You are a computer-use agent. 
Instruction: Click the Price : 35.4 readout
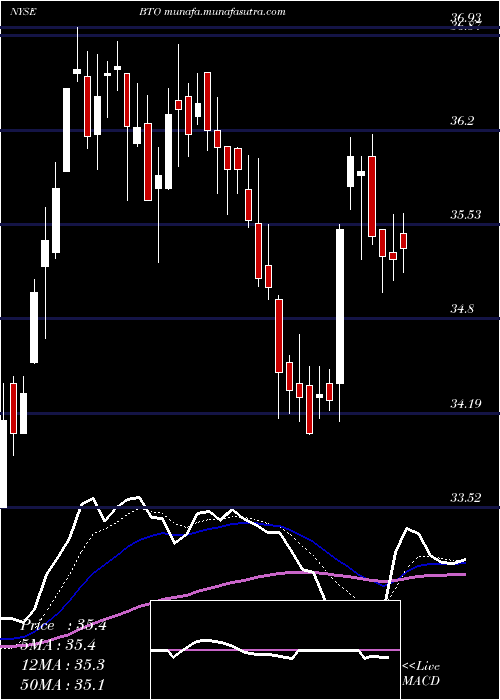click(63, 625)
